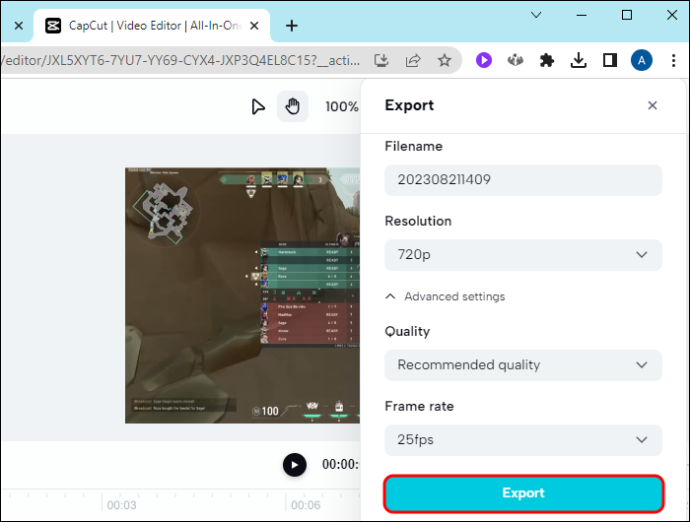The height and width of the screenshot is (522, 690).
Task: Close the Export panel
Action: [652, 106]
